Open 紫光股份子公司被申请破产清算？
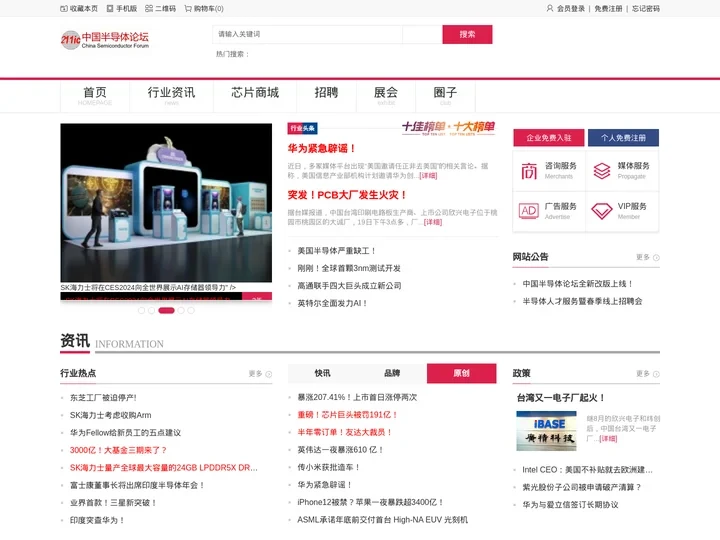Screen dimensions: 720x540 (x=582, y=488)
